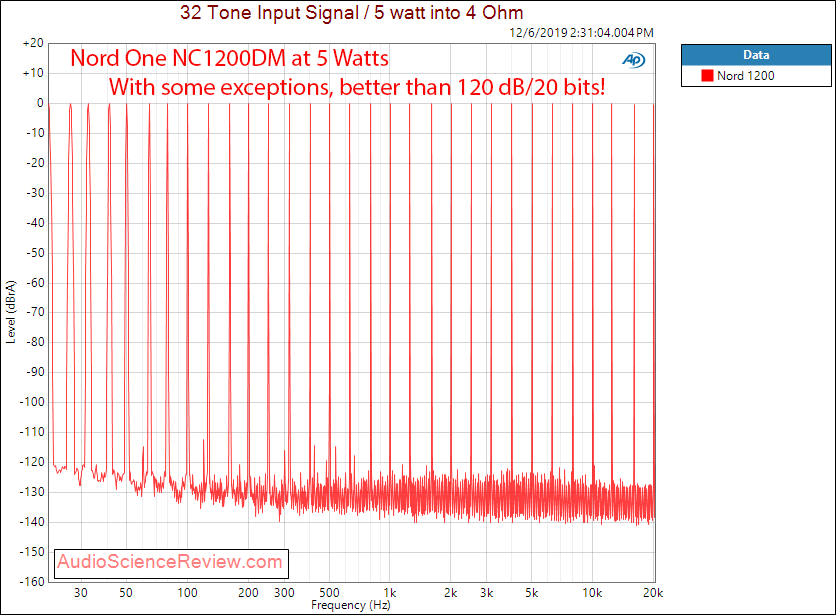Select the annotation "Nord One NC1200DM at 5 Watts"
Viewport: 836px width, 615px height.
(229, 58)
